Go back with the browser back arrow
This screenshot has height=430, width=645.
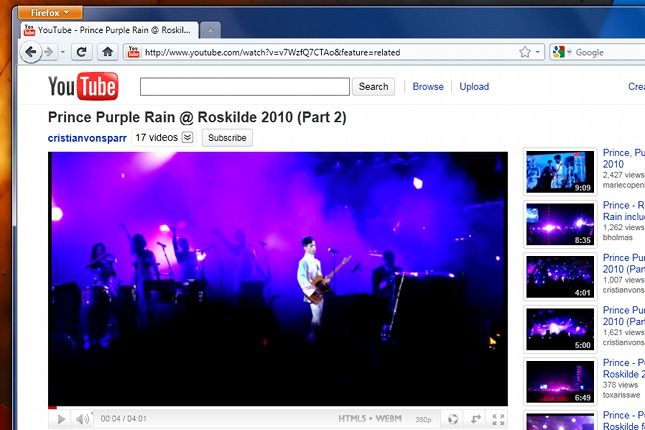(31, 52)
